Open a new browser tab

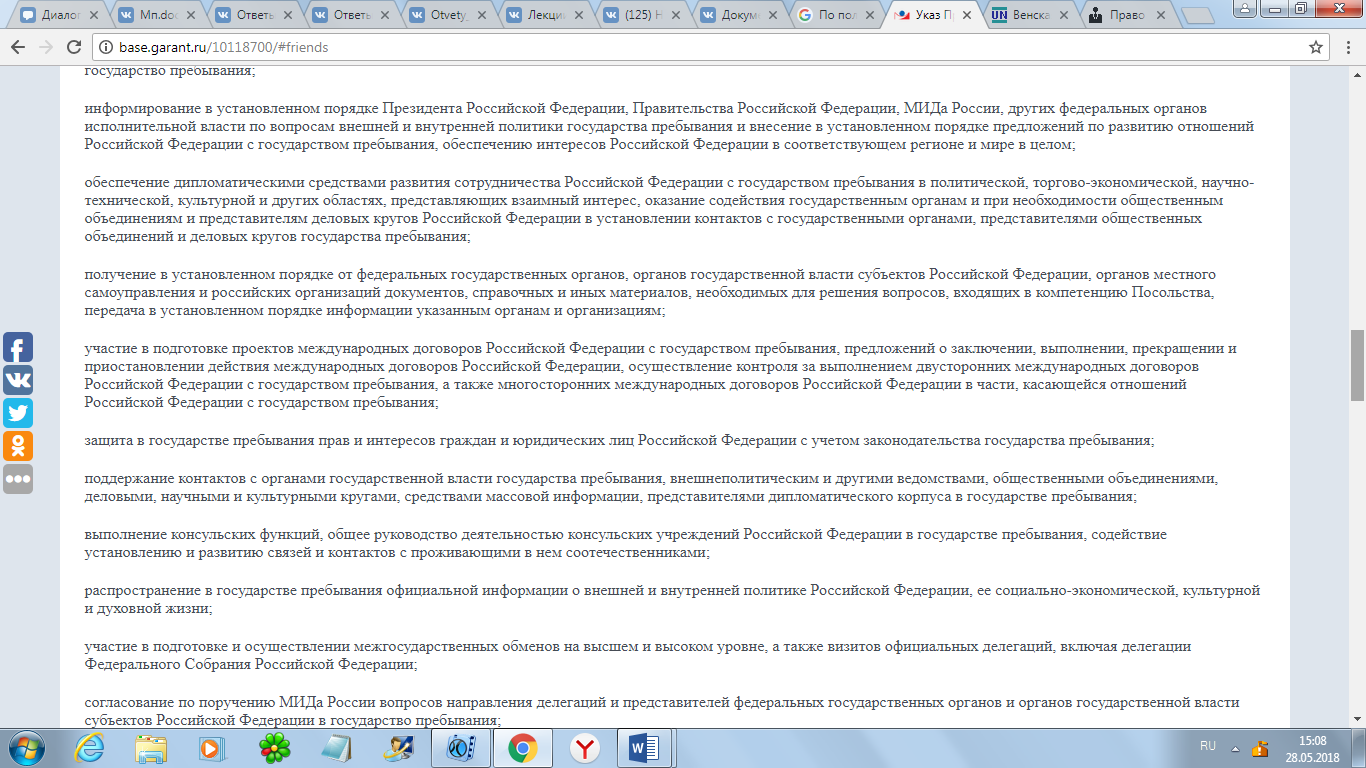coord(1196,17)
